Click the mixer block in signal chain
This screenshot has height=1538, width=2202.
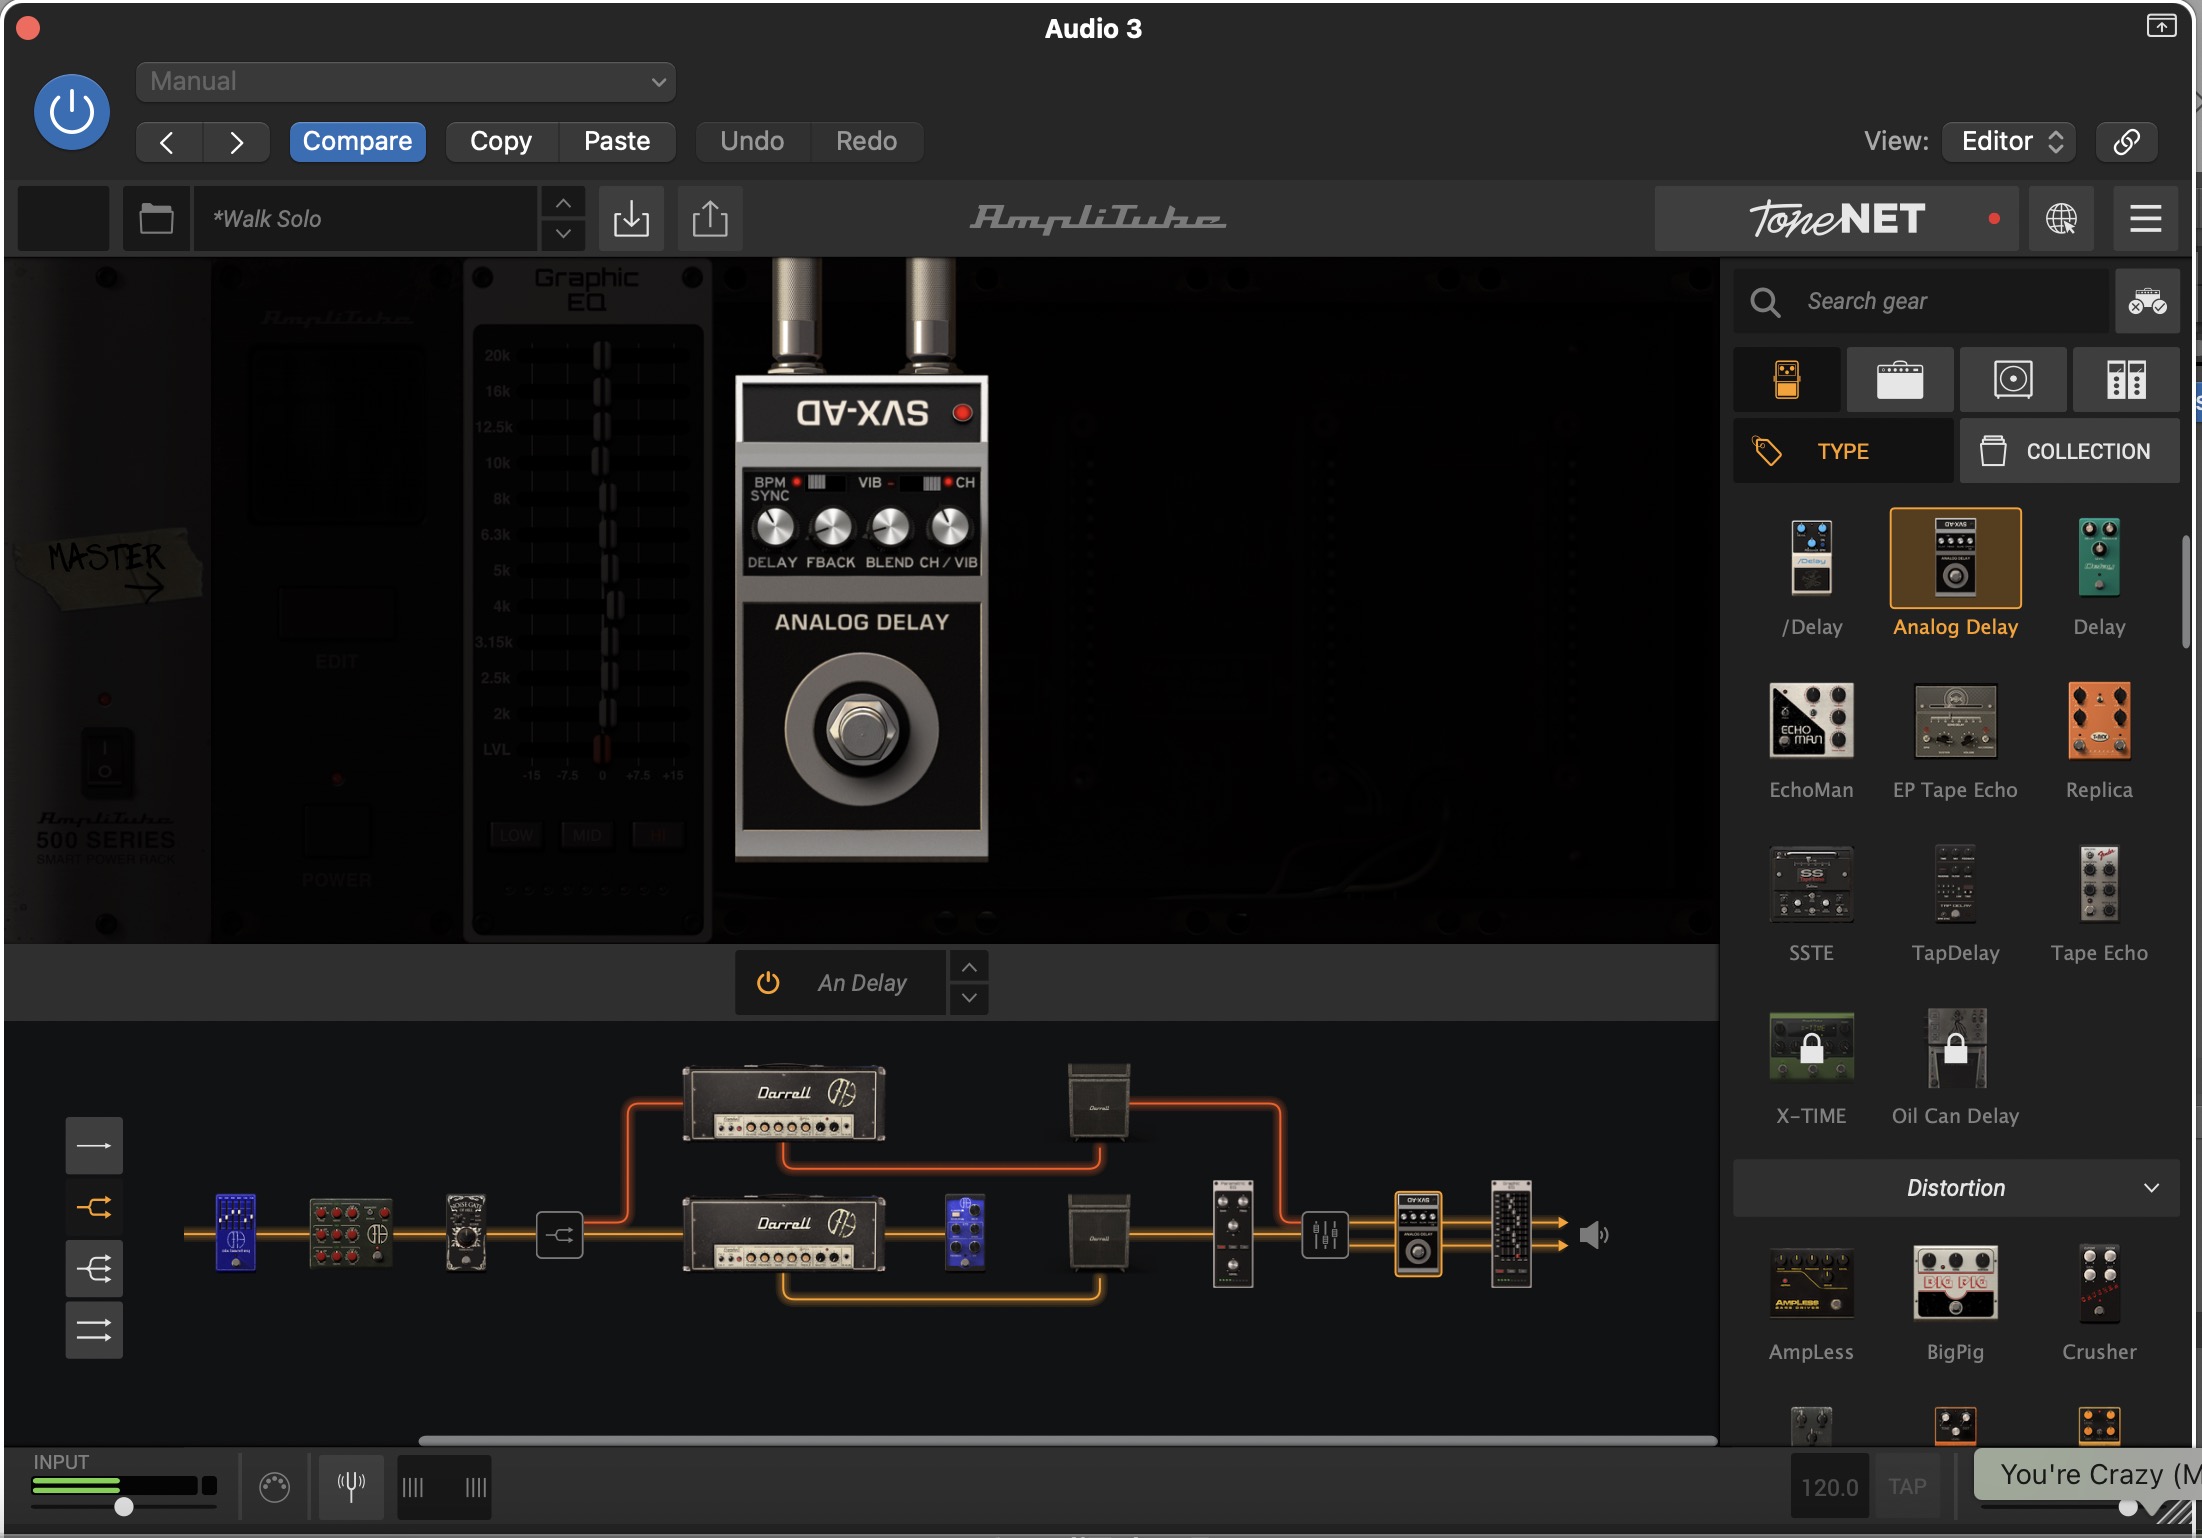coord(1324,1235)
